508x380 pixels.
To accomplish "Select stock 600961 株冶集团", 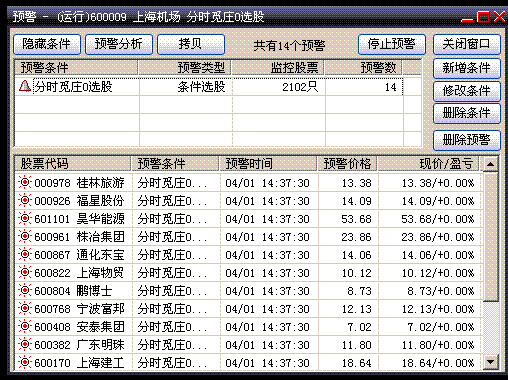I will point(79,237).
